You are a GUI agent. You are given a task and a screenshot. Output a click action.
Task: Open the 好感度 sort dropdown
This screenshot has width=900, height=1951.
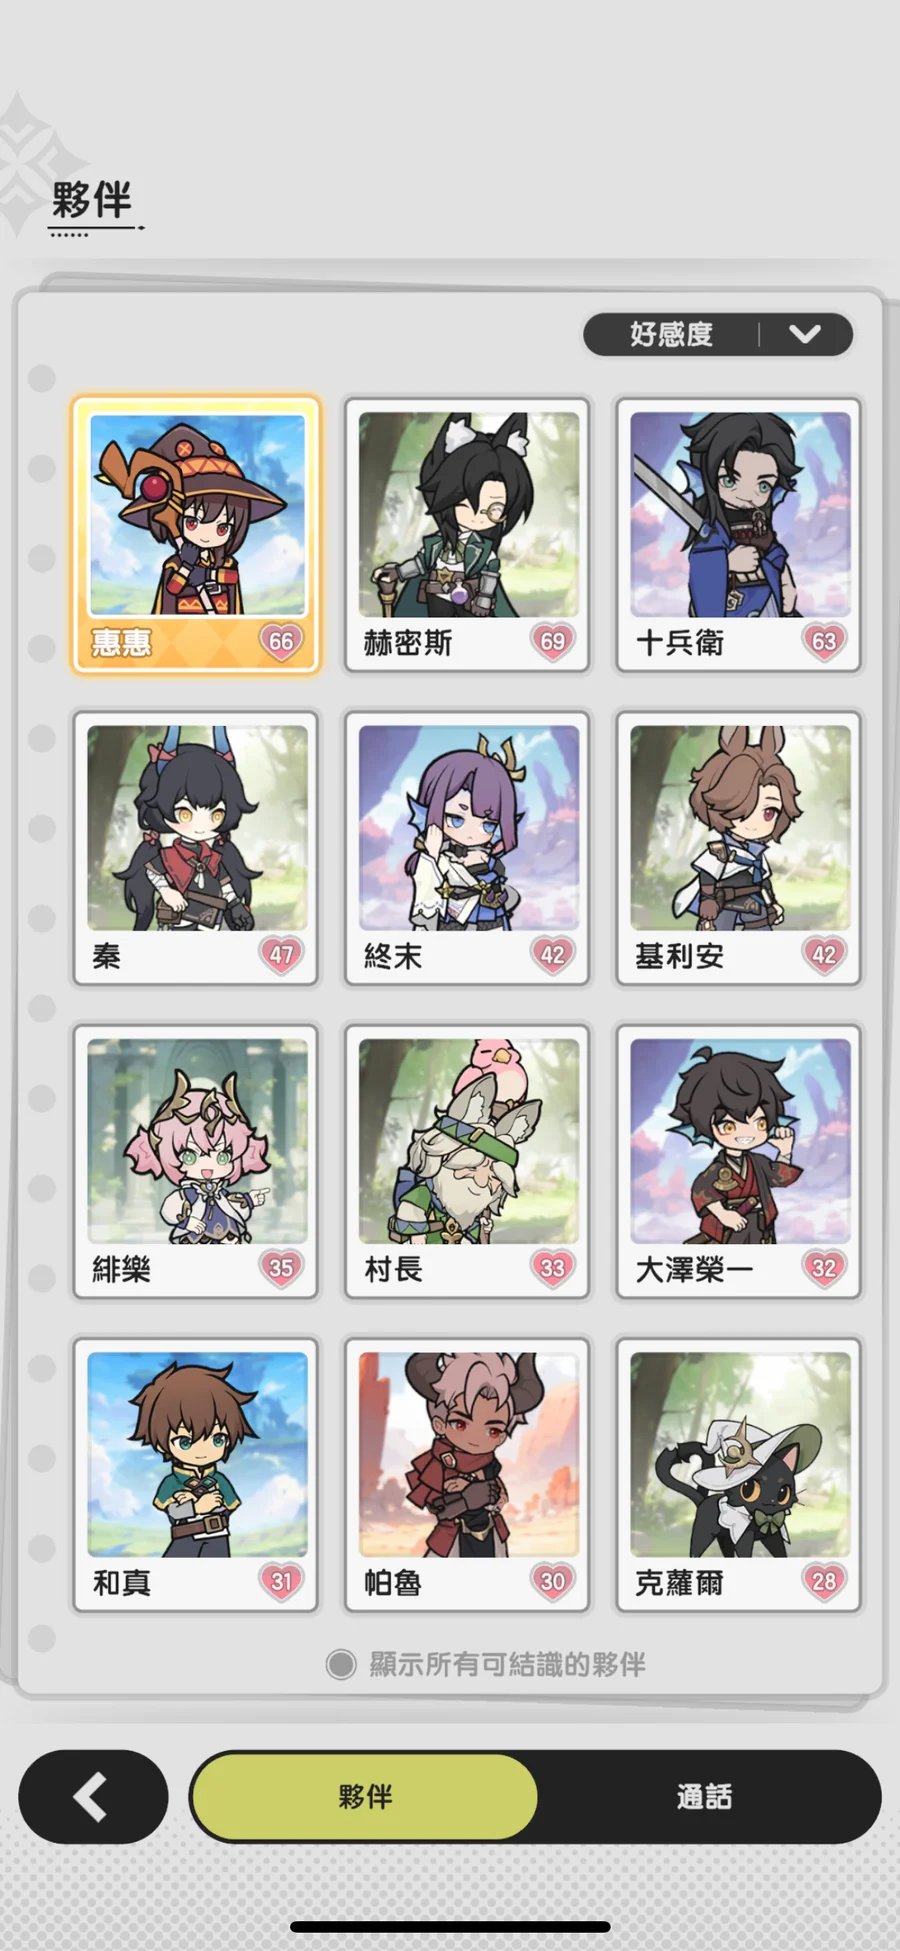point(717,334)
